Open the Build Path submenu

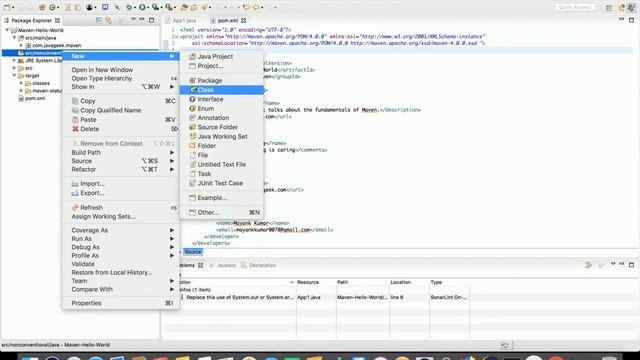click(x=121, y=153)
